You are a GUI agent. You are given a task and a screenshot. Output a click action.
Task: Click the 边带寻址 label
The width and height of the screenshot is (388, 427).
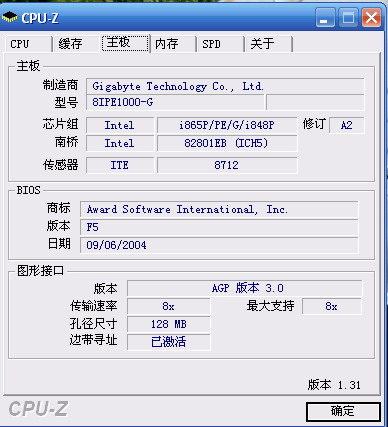point(93,340)
